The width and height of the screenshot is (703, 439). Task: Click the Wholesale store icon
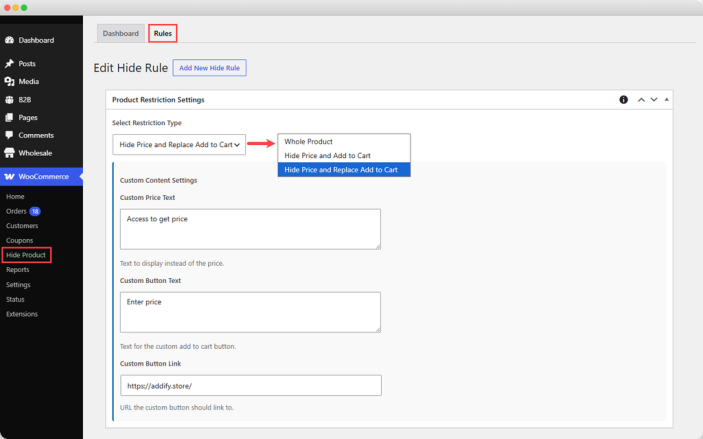pyautogui.click(x=9, y=153)
